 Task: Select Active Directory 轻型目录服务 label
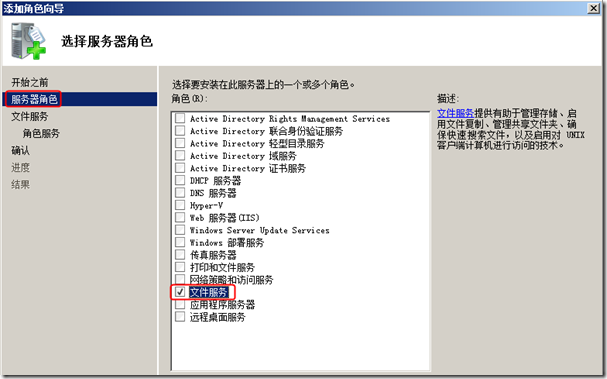point(257,143)
